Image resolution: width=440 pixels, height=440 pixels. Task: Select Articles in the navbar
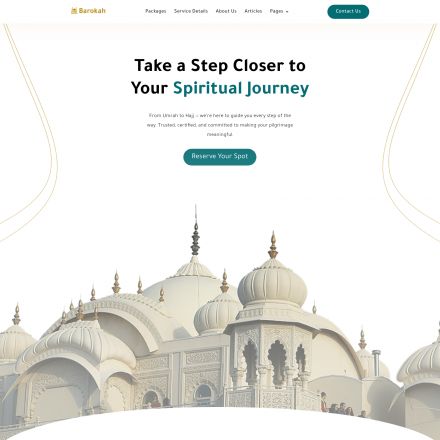(x=253, y=11)
